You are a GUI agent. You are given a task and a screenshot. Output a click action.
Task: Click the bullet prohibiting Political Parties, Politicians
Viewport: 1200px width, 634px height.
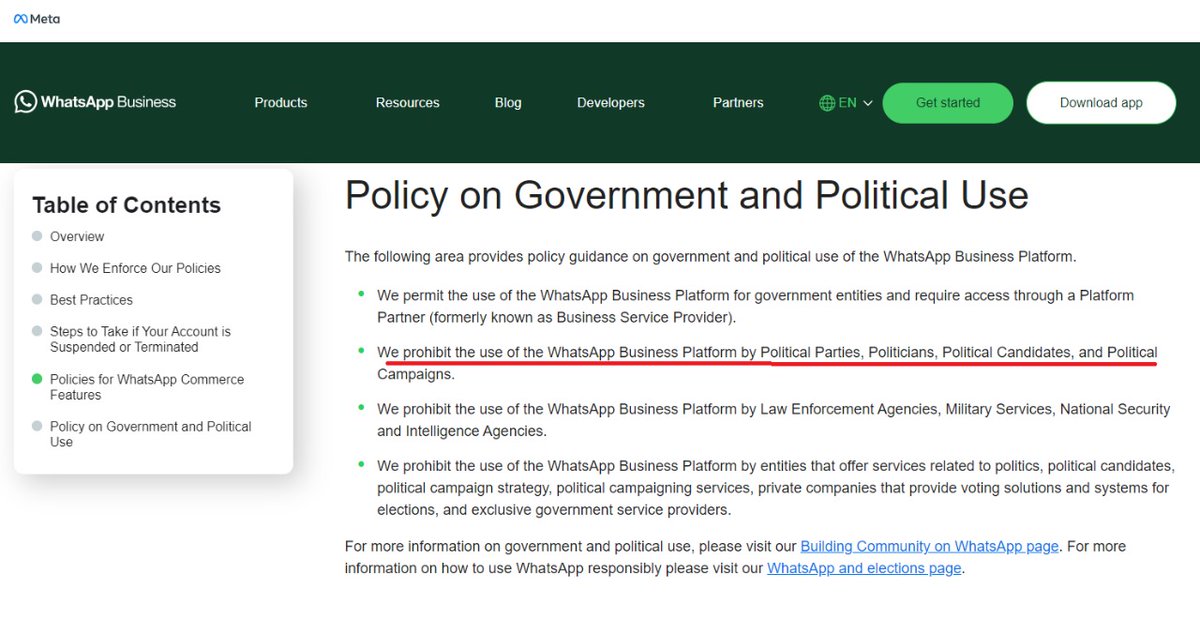767,363
